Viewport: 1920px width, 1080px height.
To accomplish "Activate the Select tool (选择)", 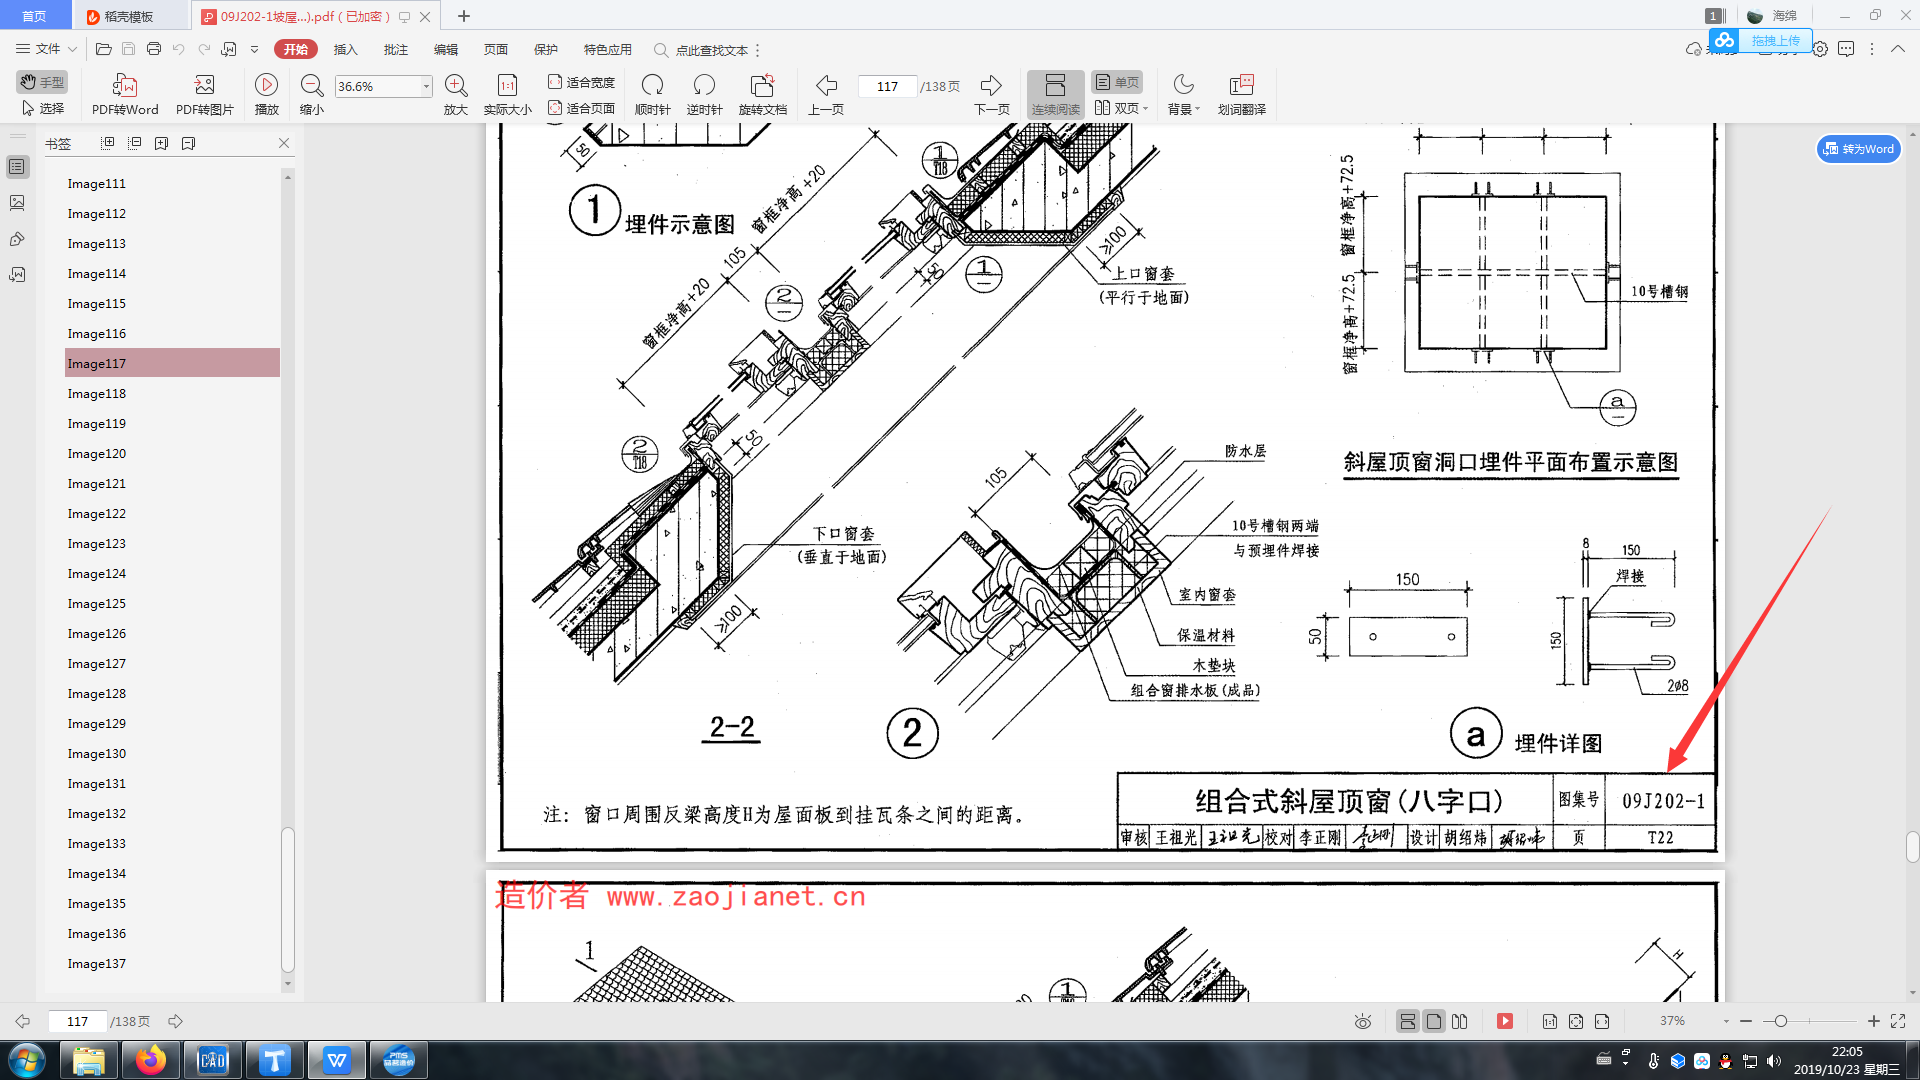I will [42, 108].
